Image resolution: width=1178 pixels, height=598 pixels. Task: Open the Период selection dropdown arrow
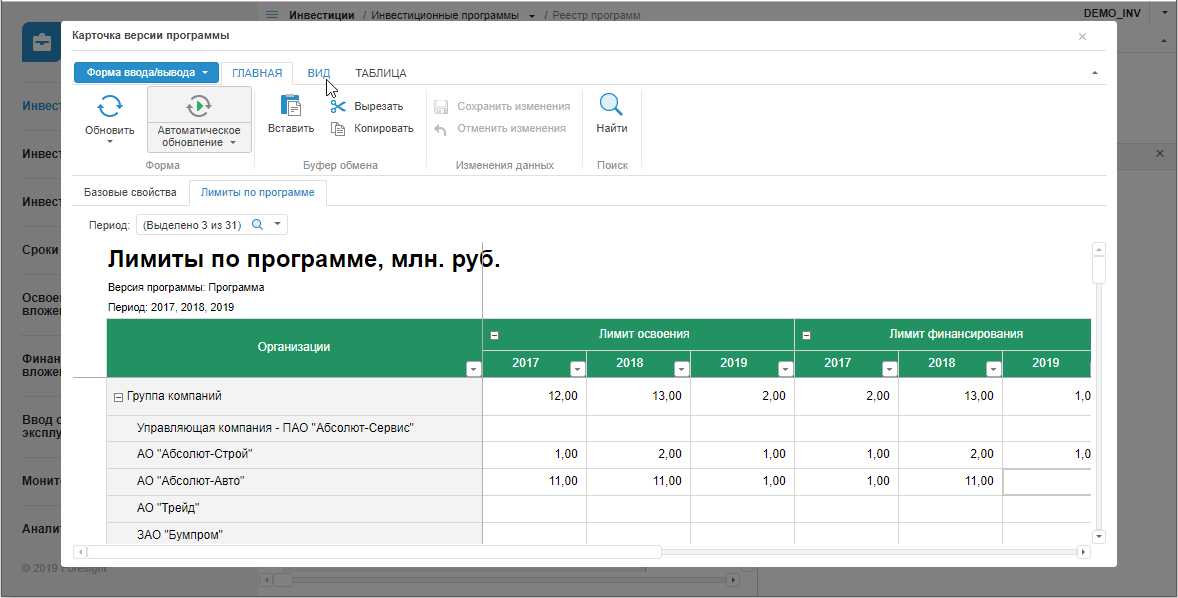pyautogui.click(x=278, y=225)
